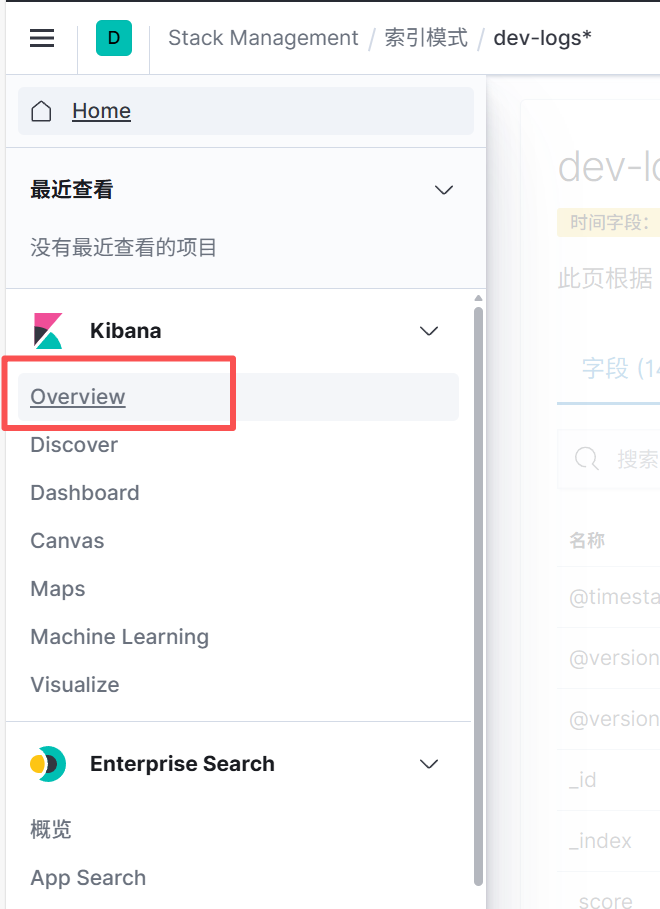Click the green D space avatar
The image size is (660, 909).
pyautogui.click(x=113, y=38)
